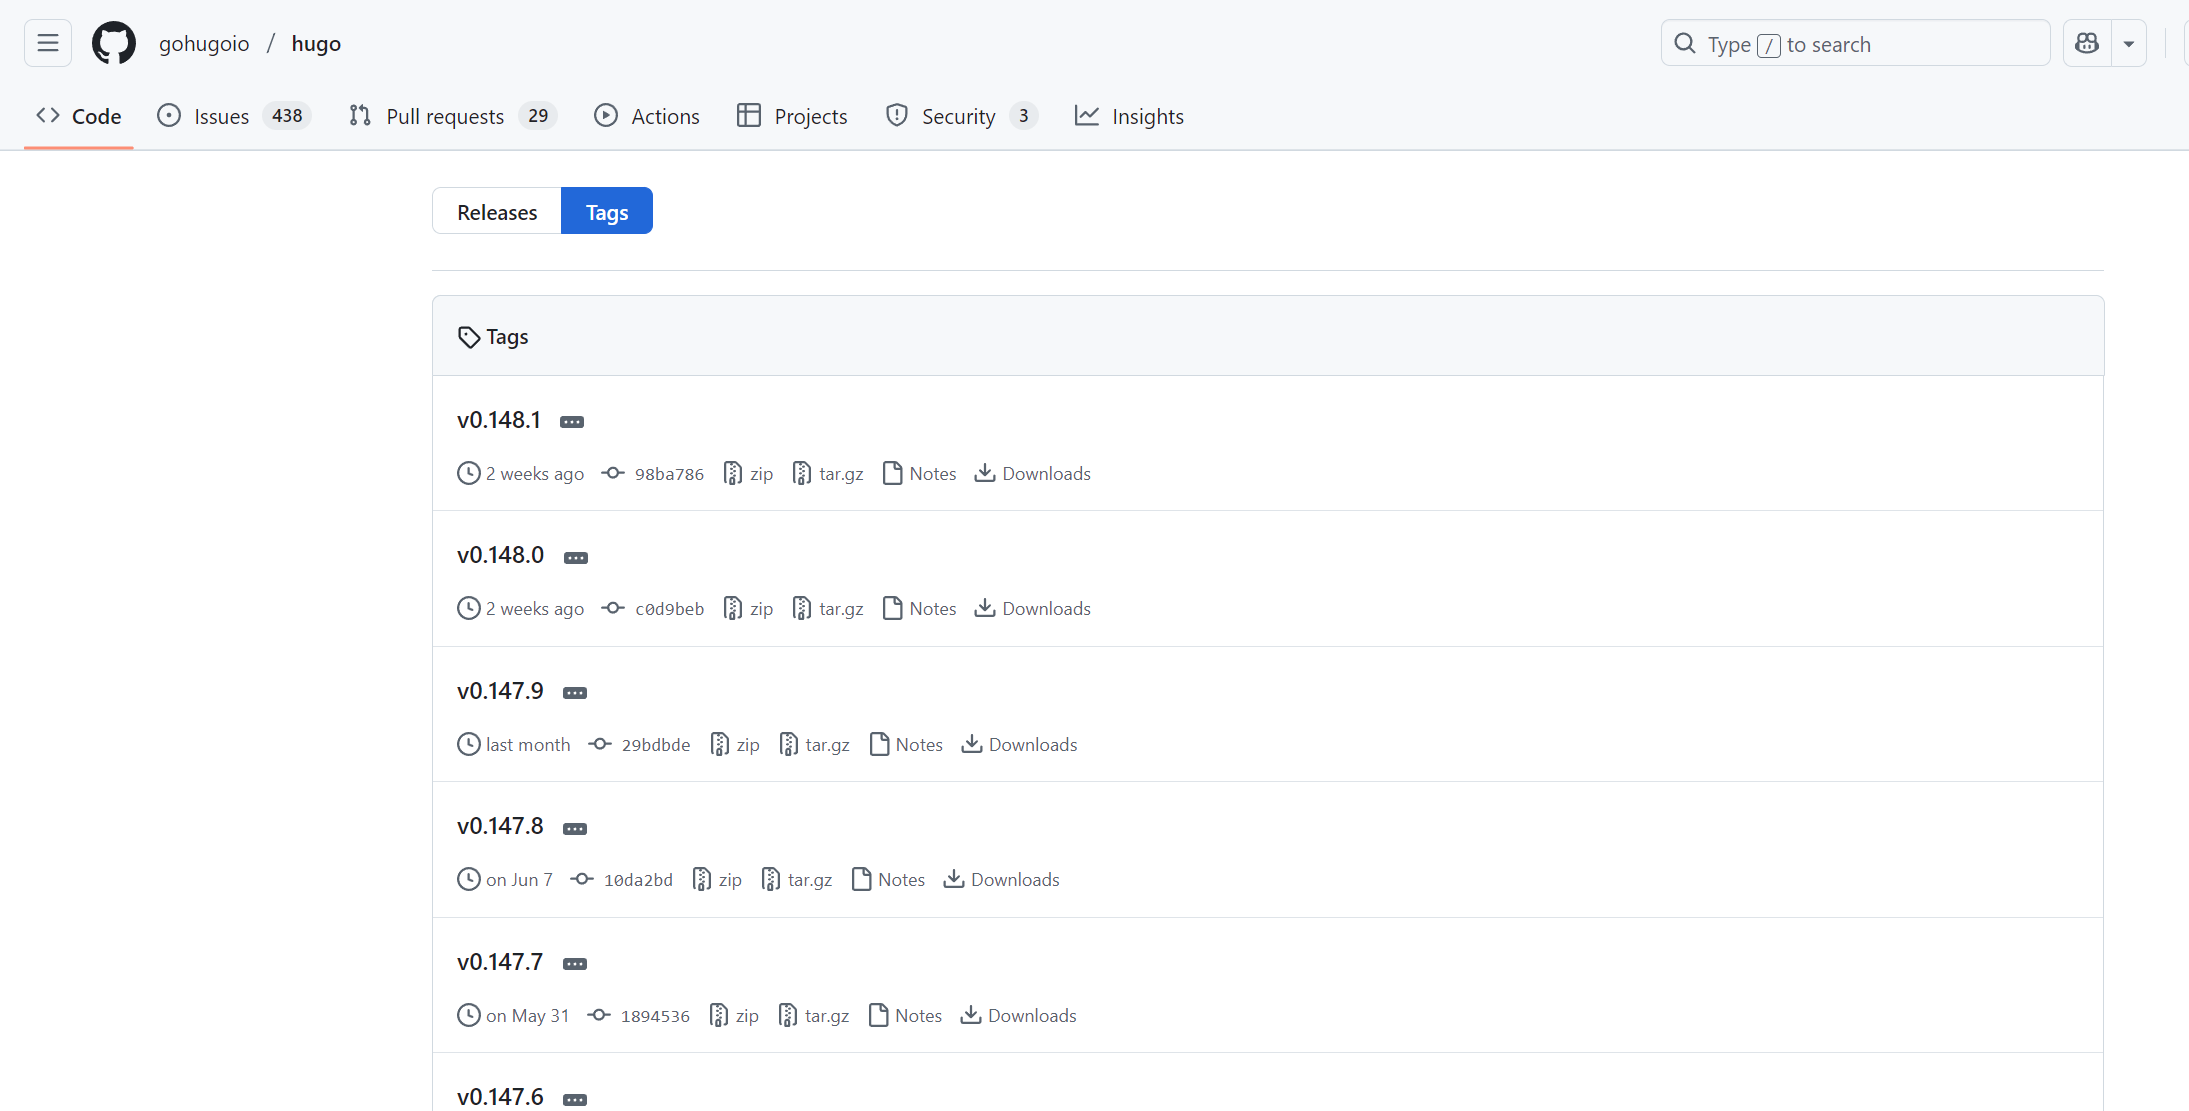Expand v0.147.9 tag details ellipsis
This screenshot has height=1111, width=2189.
pos(575,693)
